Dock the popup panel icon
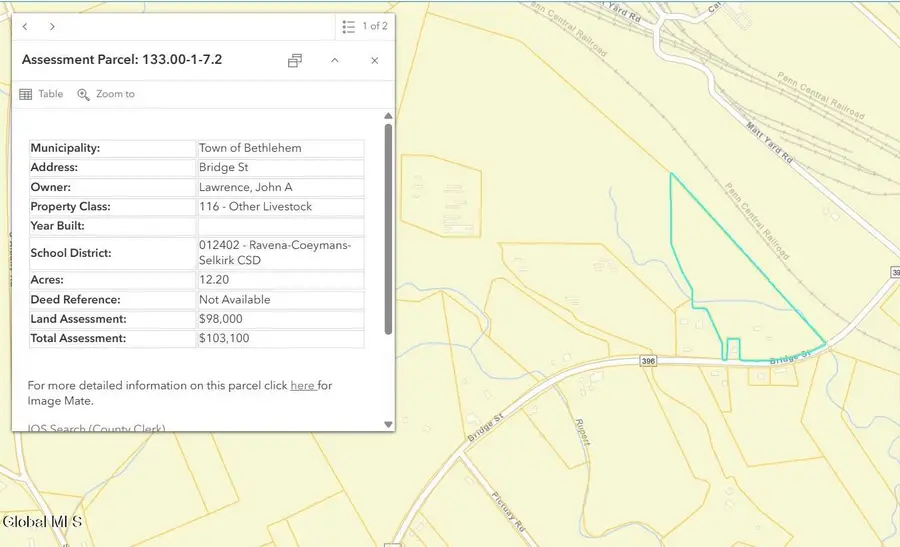This screenshot has width=900, height=547. pos(295,60)
